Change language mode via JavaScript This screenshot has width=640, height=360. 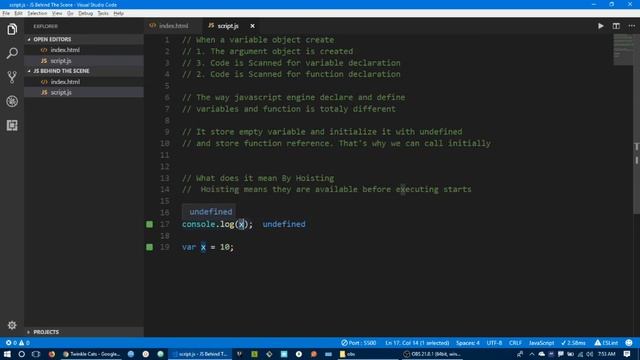tap(541, 343)
